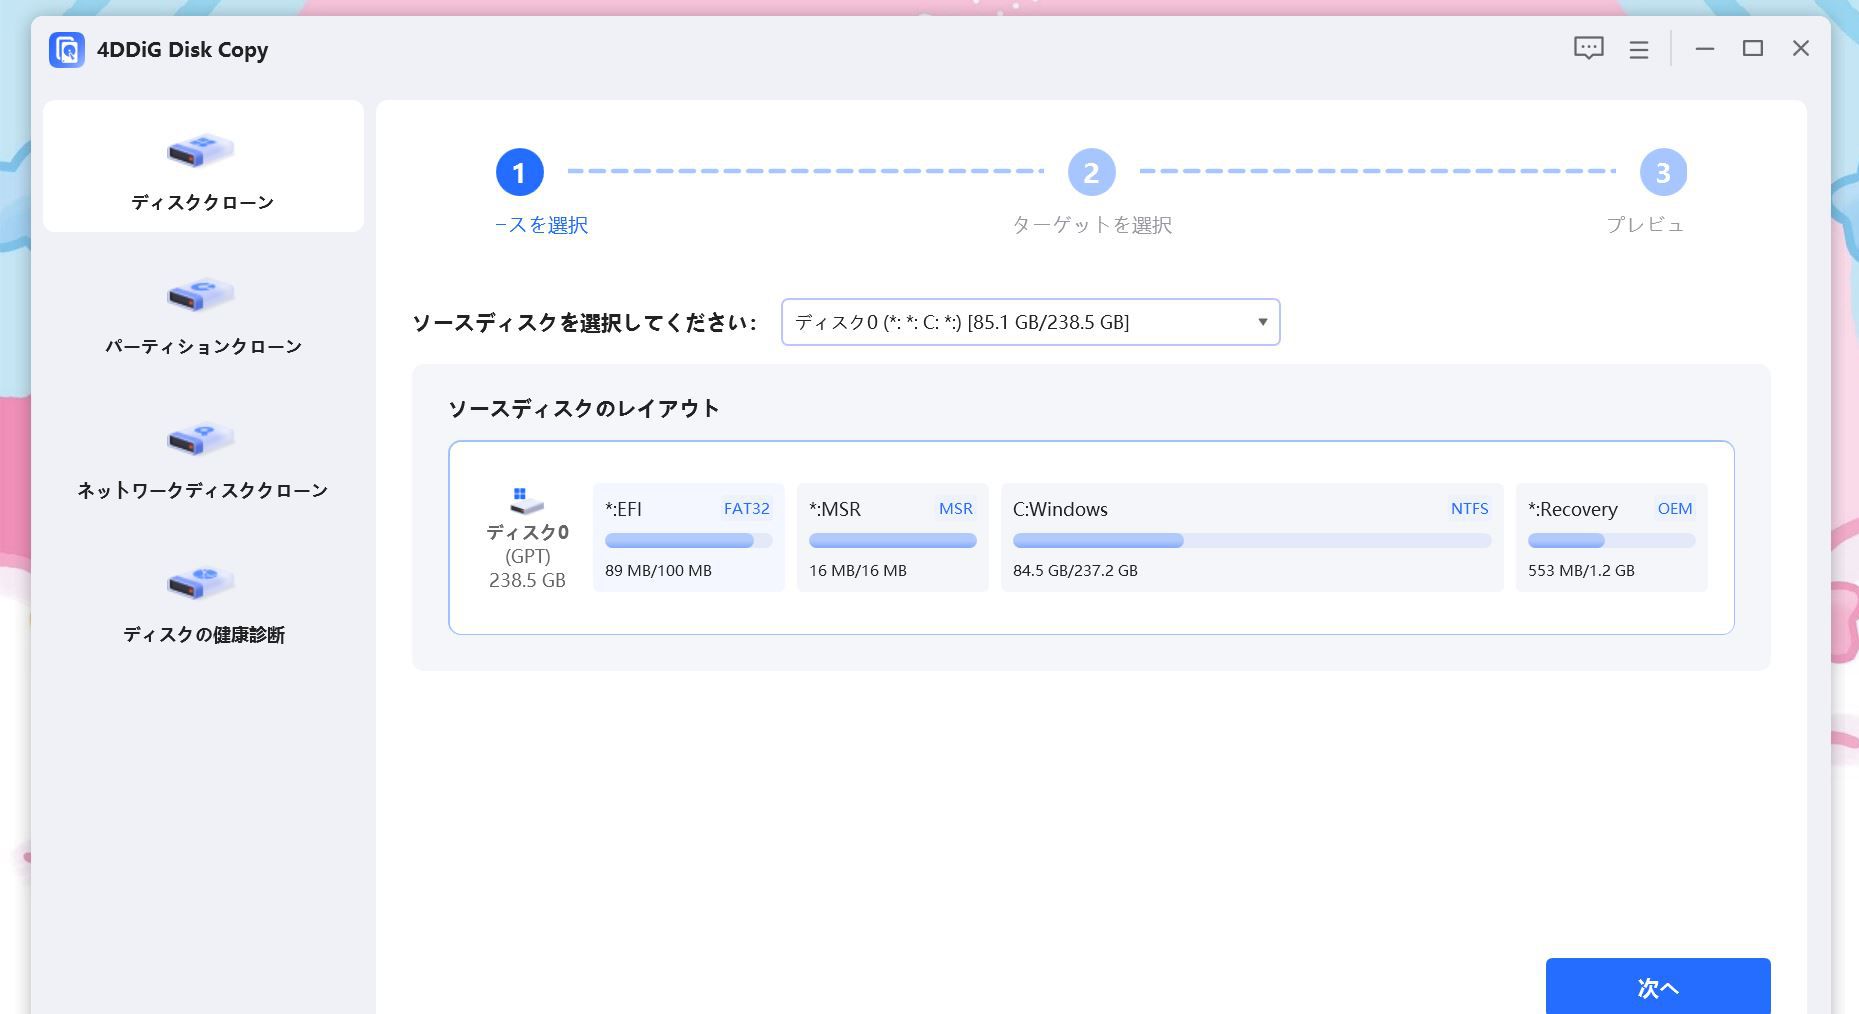Open the source disk dropdown
The height and width of the screenshot is (1014, 1859).
[x=1030, y=321]
